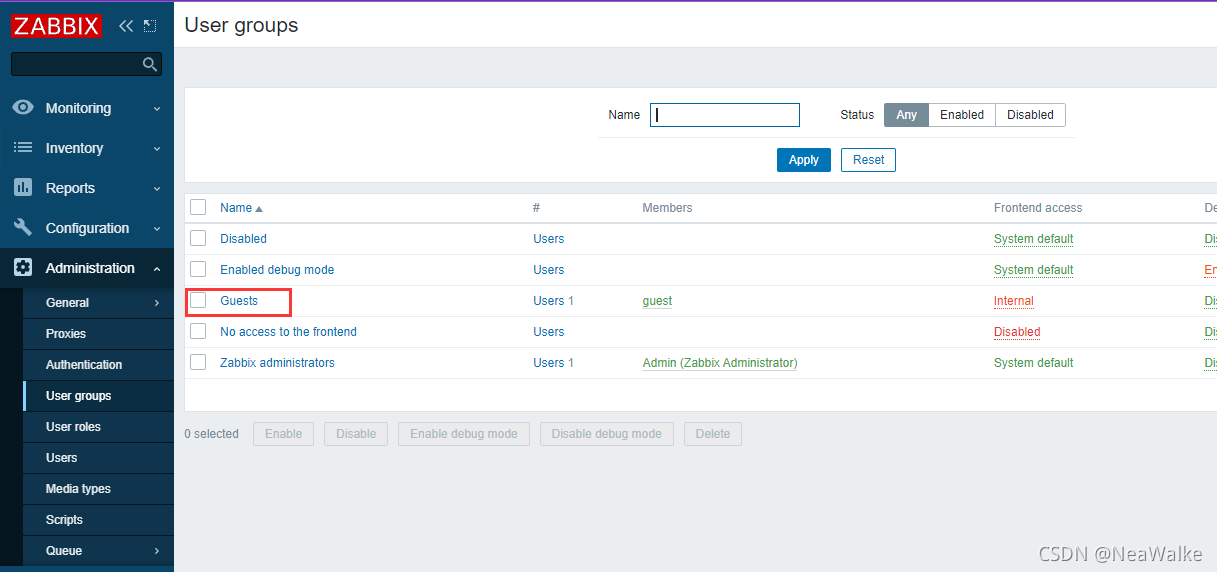The image size is (1217, 572).
Task: Change Disabled frontend access for No access group
Action: tap(1017, 332)
